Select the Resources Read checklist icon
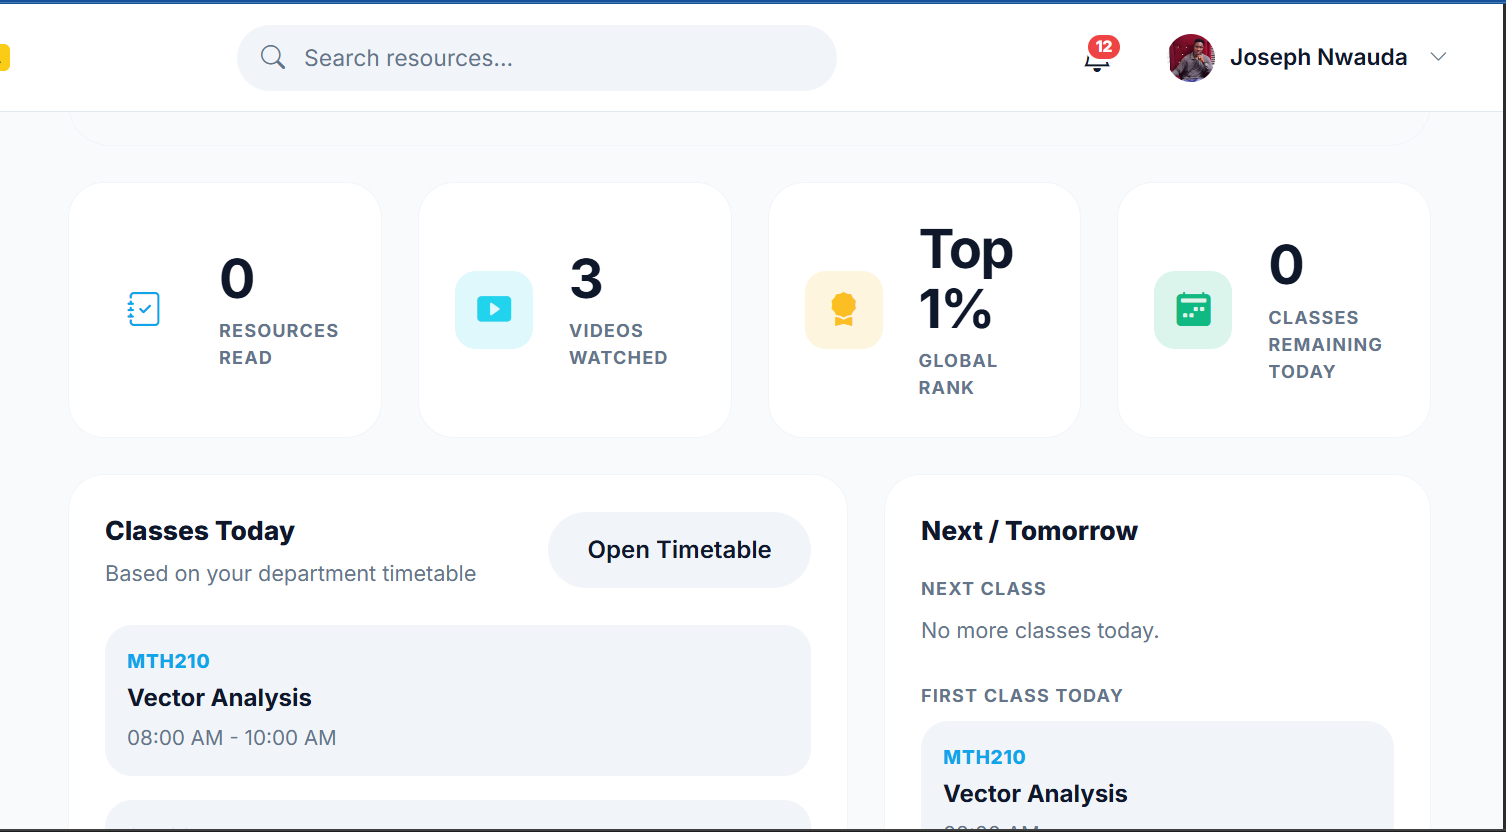Screen dimensions: 1506x832 point(143,309)
